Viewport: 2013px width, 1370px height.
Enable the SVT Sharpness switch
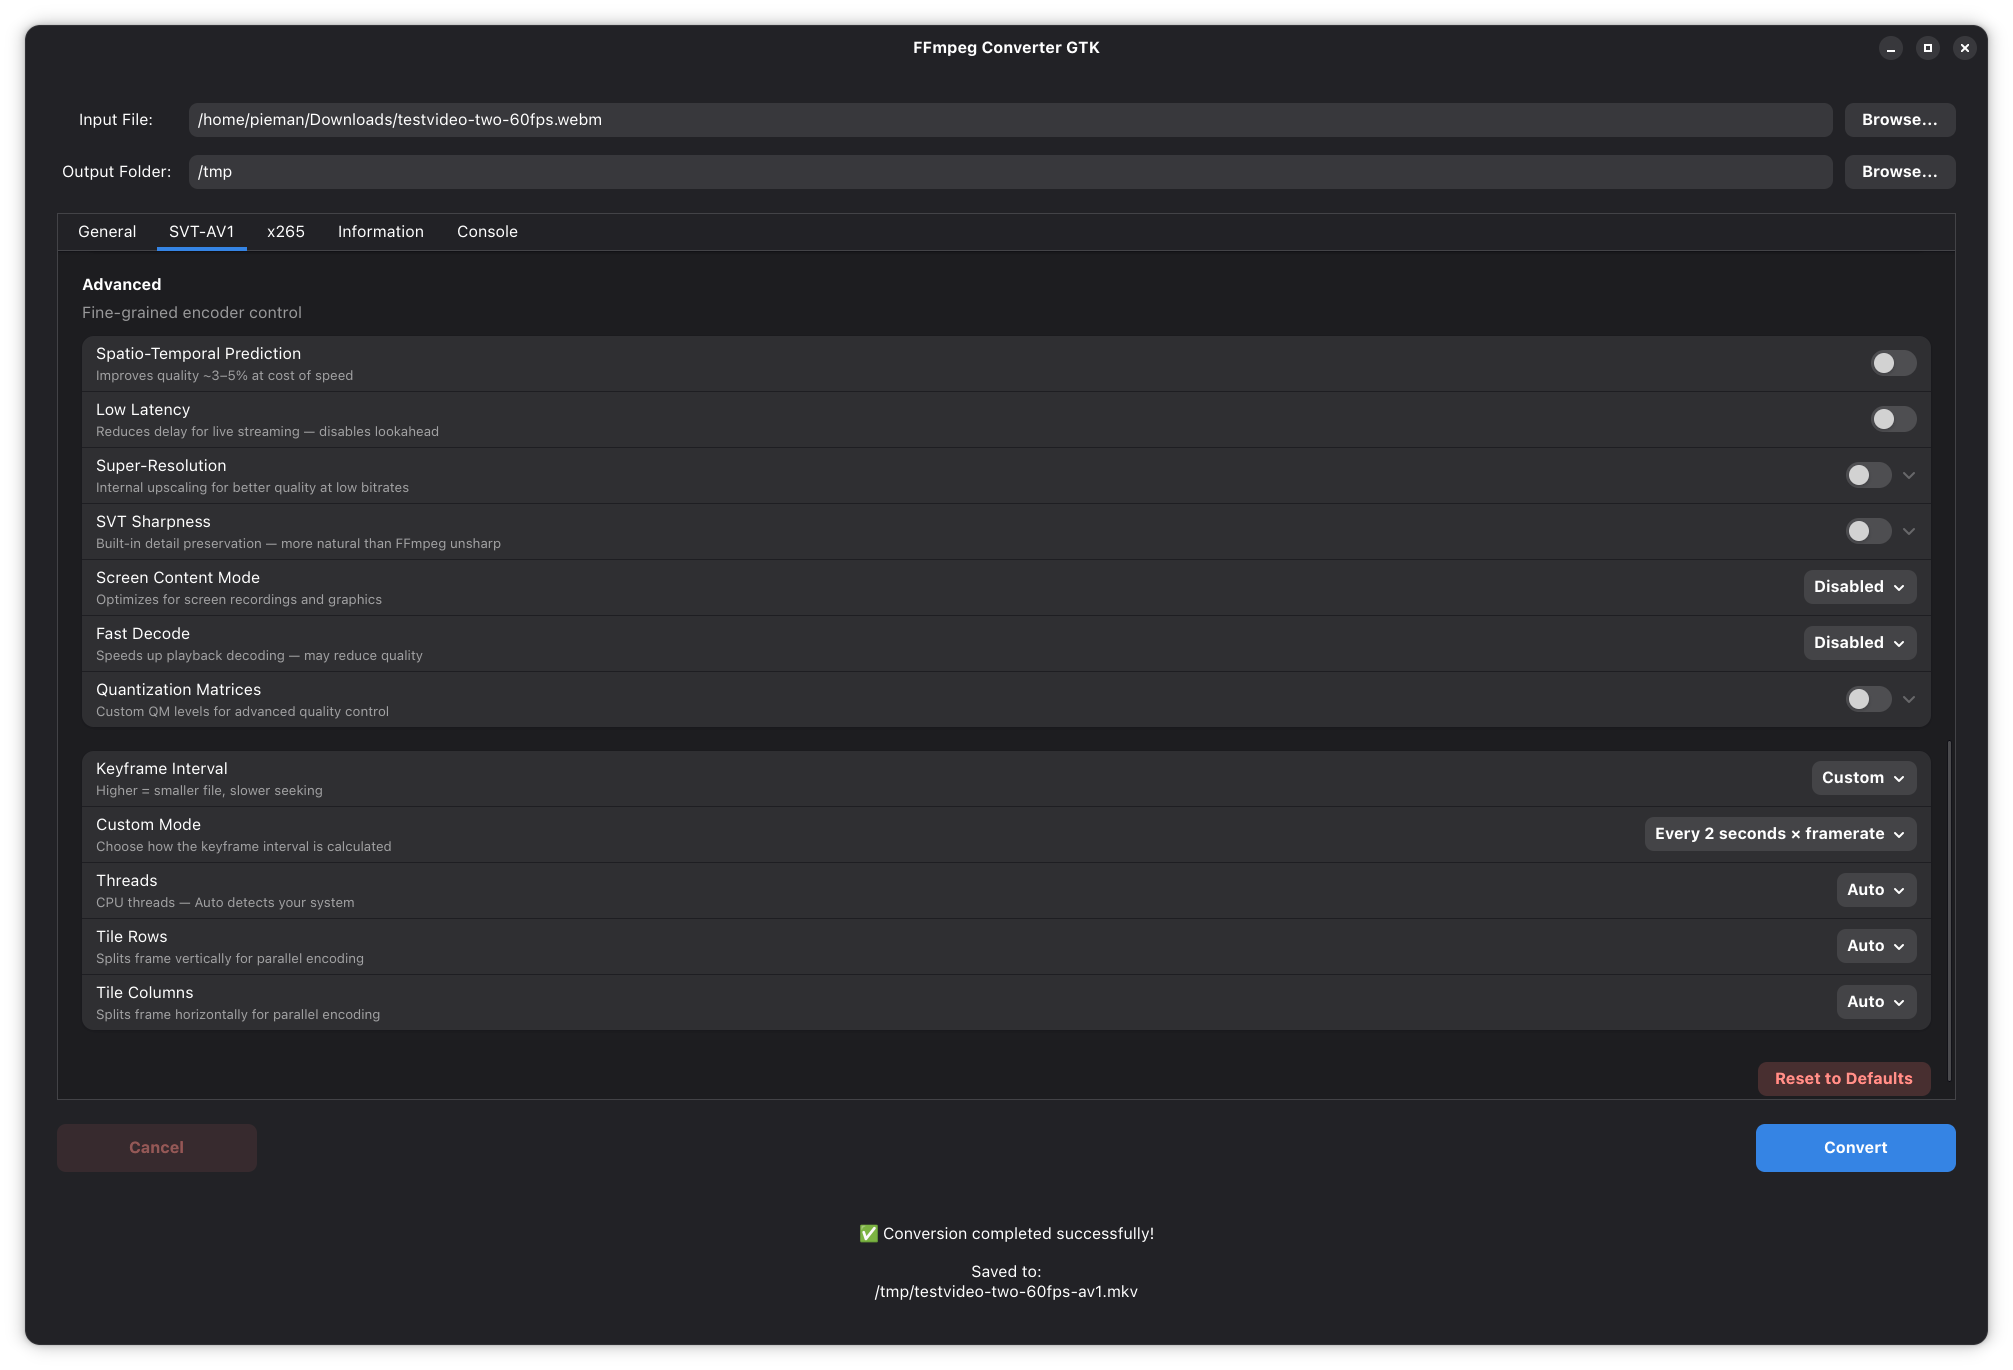coord(1867,531)
